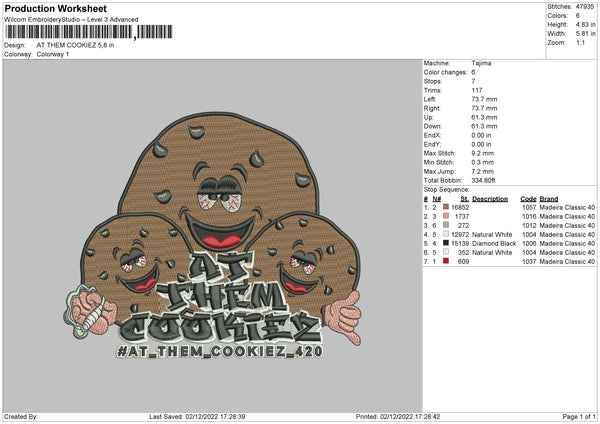Viewport: 600px width, 424px height.
Task: Click the 'Colorway 1' value
Action: pyautogui.click(x=53, y=54)
